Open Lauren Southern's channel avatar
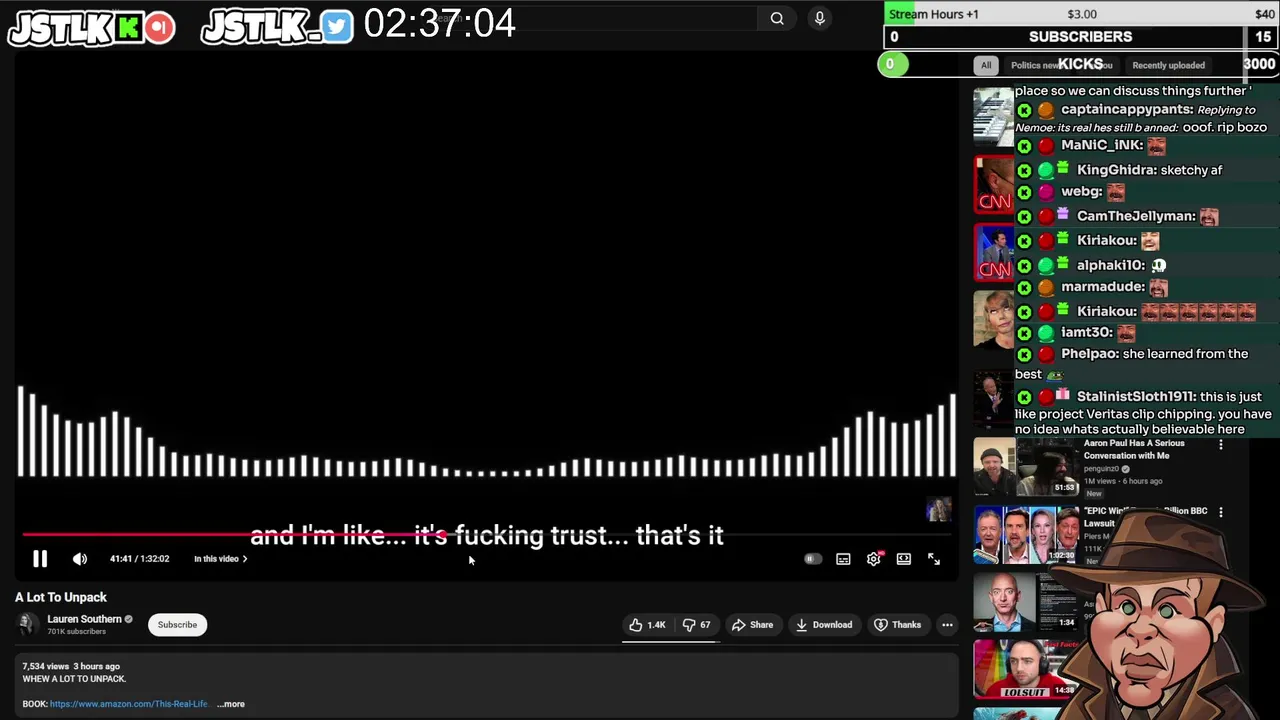The height and width of the screenshot is (720, 1280). pos(27,624)
